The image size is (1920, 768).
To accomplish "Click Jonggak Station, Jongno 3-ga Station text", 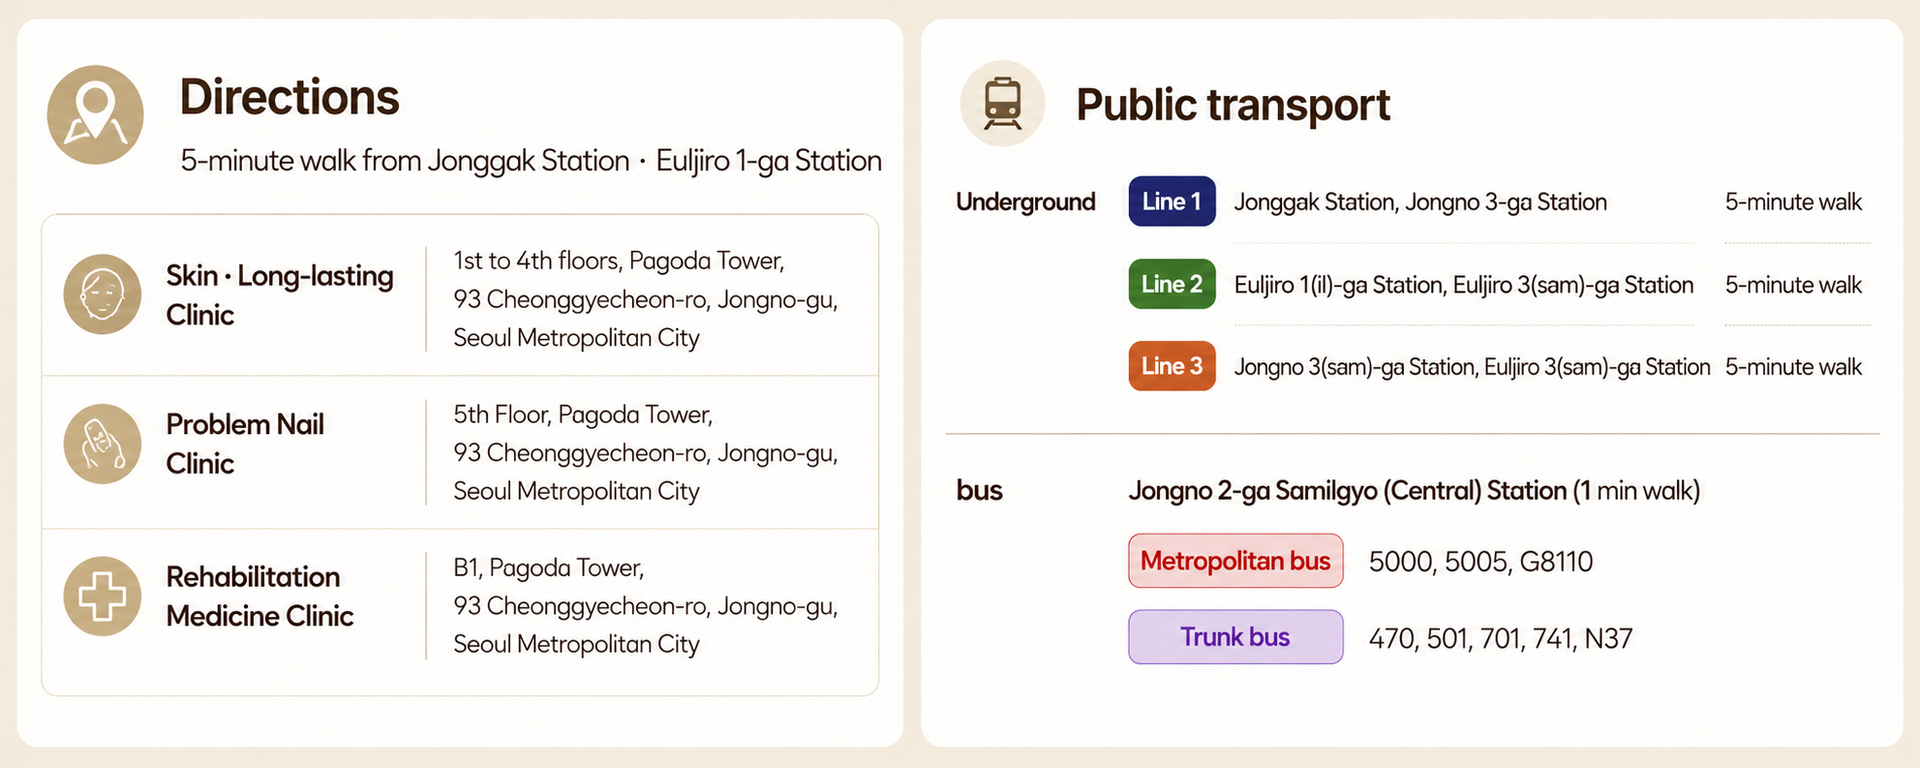I will coord(1420,202).
